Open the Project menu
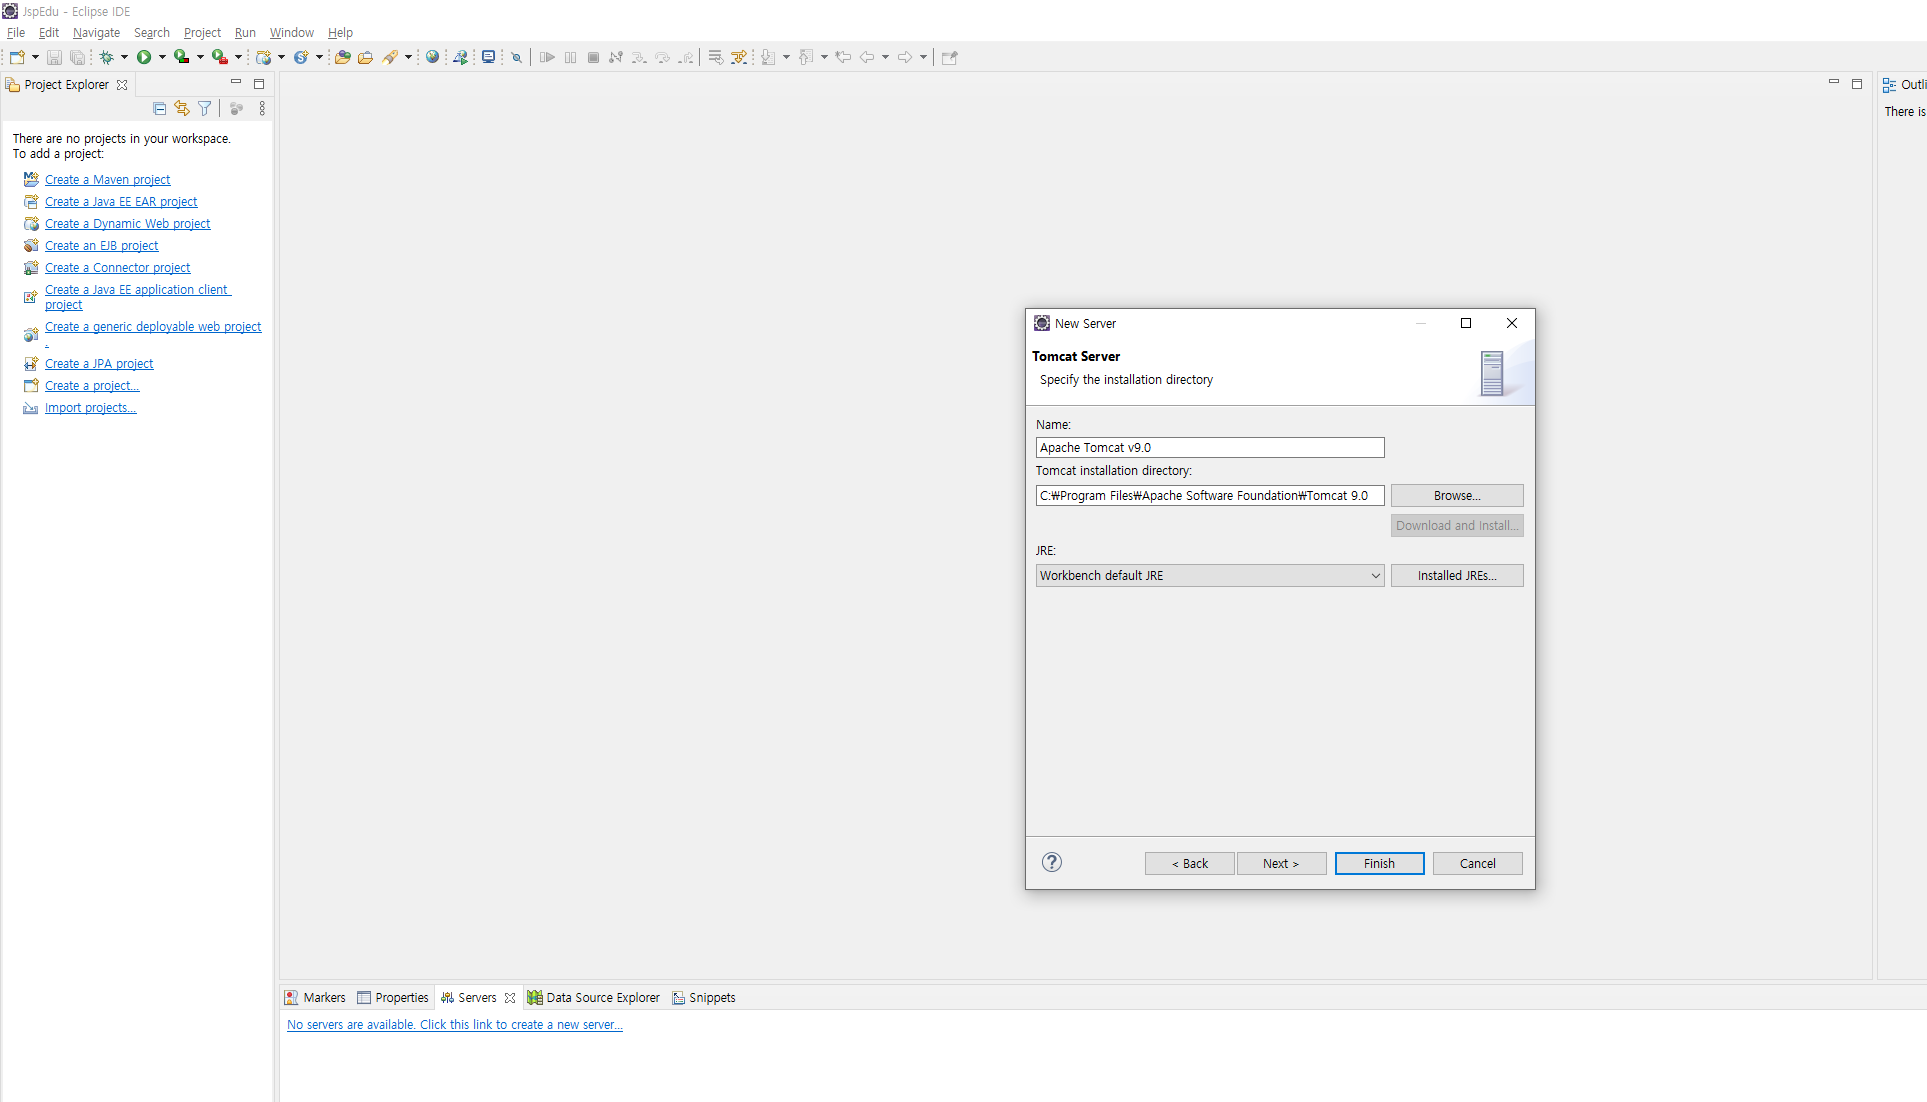 202,32
